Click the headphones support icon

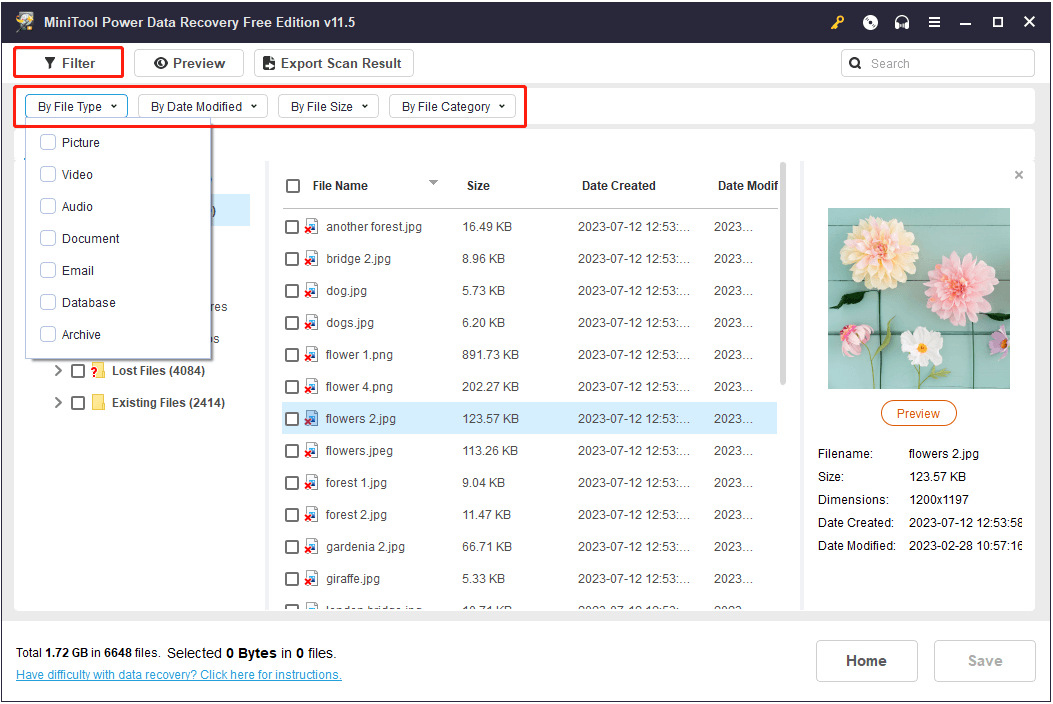[902, 22]
